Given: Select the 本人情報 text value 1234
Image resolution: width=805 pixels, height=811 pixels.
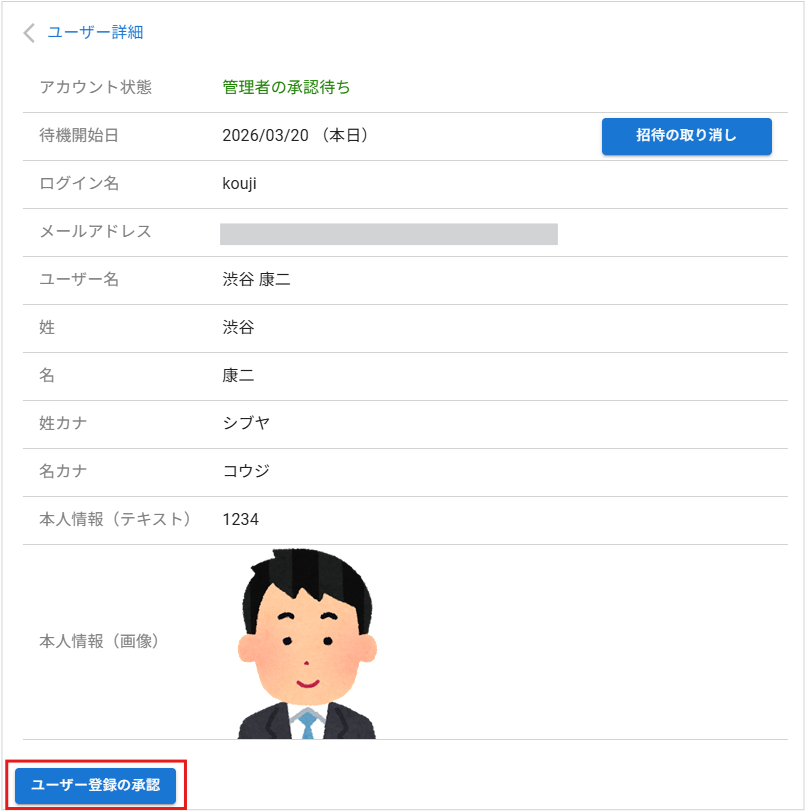Looking at the screenshot, I should coord(243,519).
